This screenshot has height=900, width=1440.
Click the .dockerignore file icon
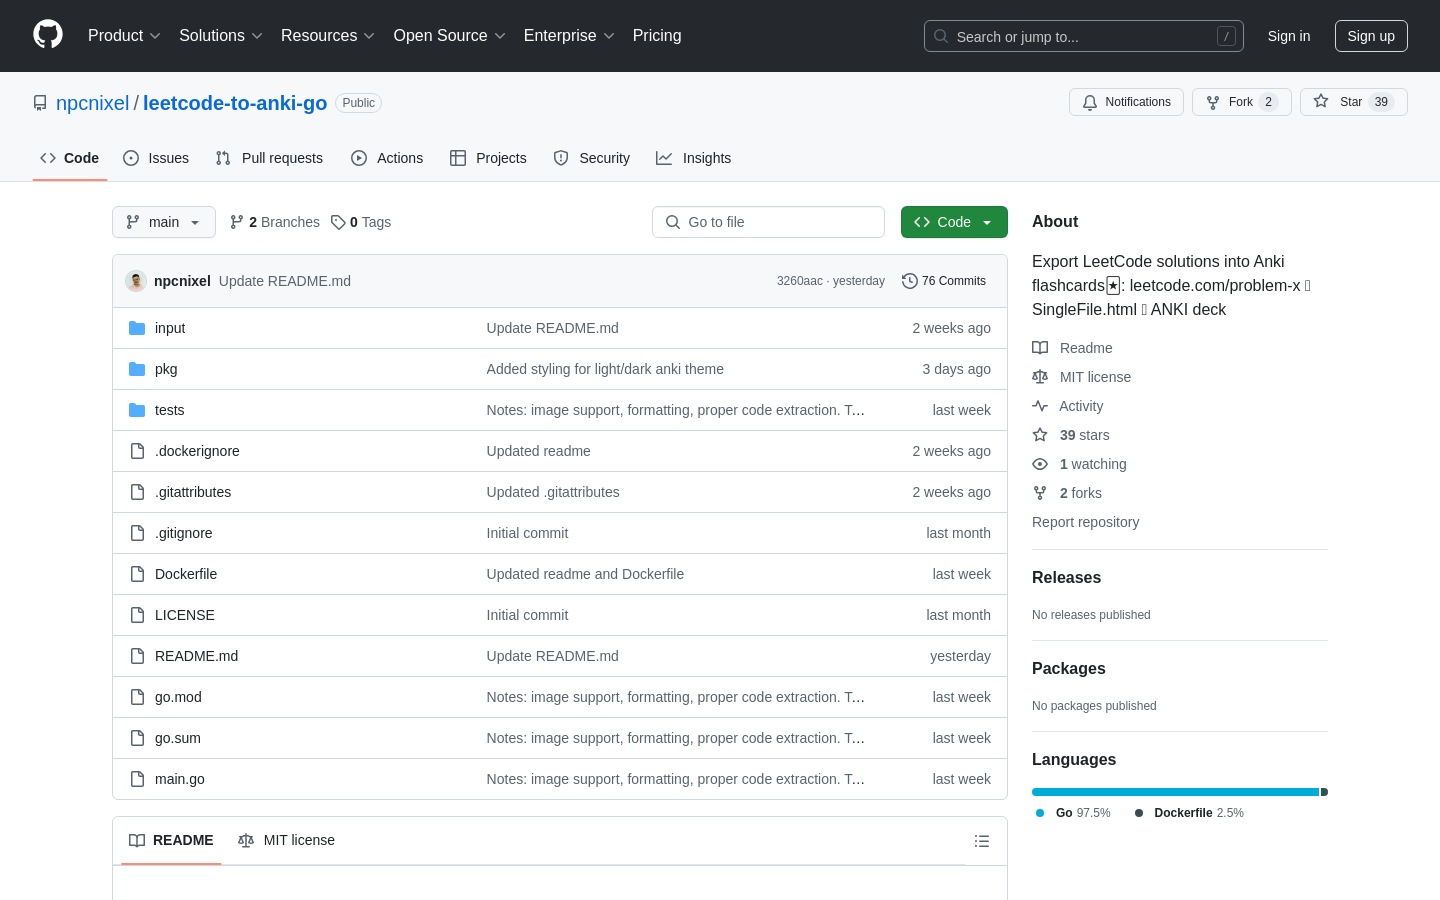click(137, 451)
